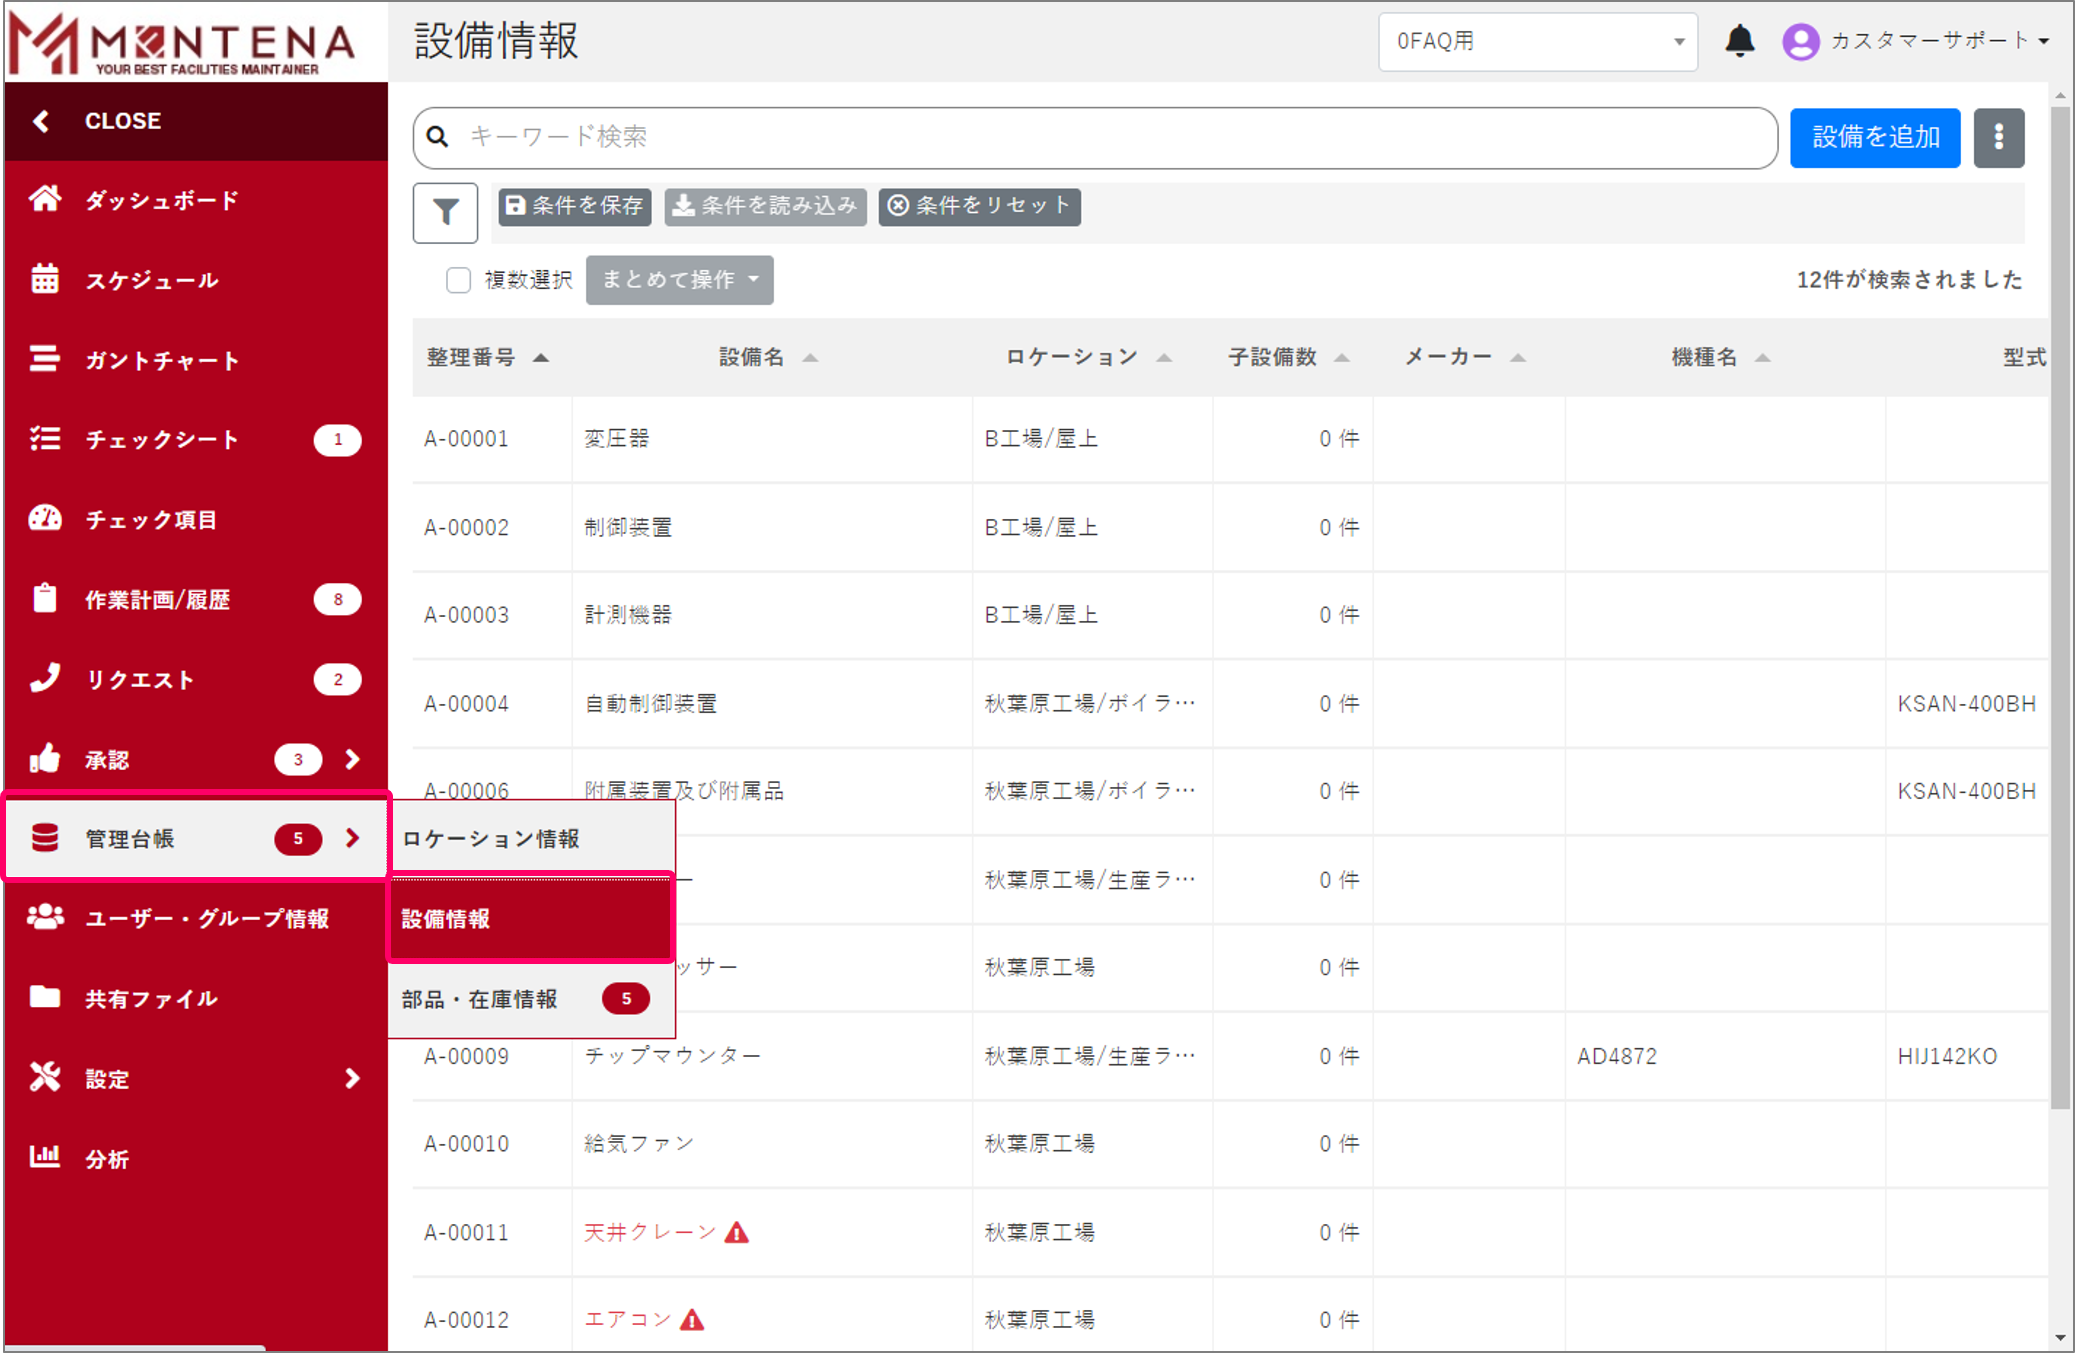Image resolution: width=2075 pixels, height=1353 pixels.
Task: Open the 0FAQ用 dropdown selector
Action: (1537, 41)
